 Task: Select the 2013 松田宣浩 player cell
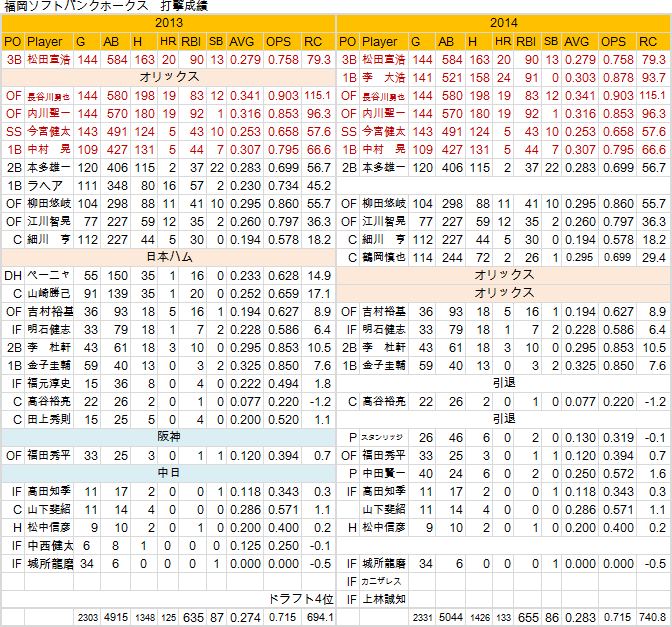[x=49, y=60]
